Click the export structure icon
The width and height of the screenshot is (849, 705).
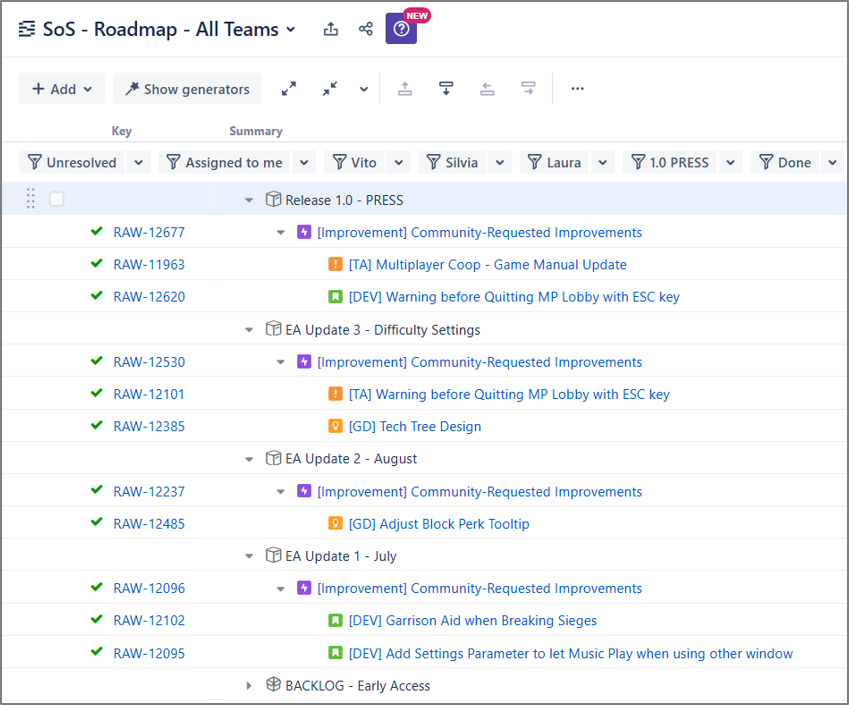coord(331,29)
